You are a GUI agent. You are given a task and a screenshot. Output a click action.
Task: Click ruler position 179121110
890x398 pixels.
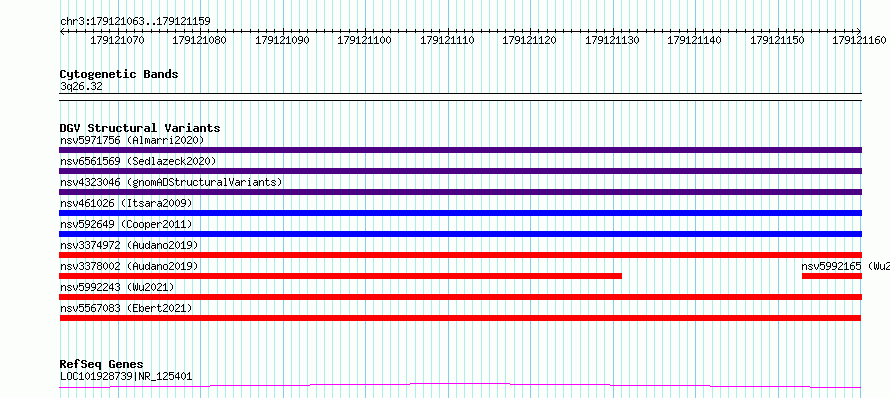[x=448, y=40]
